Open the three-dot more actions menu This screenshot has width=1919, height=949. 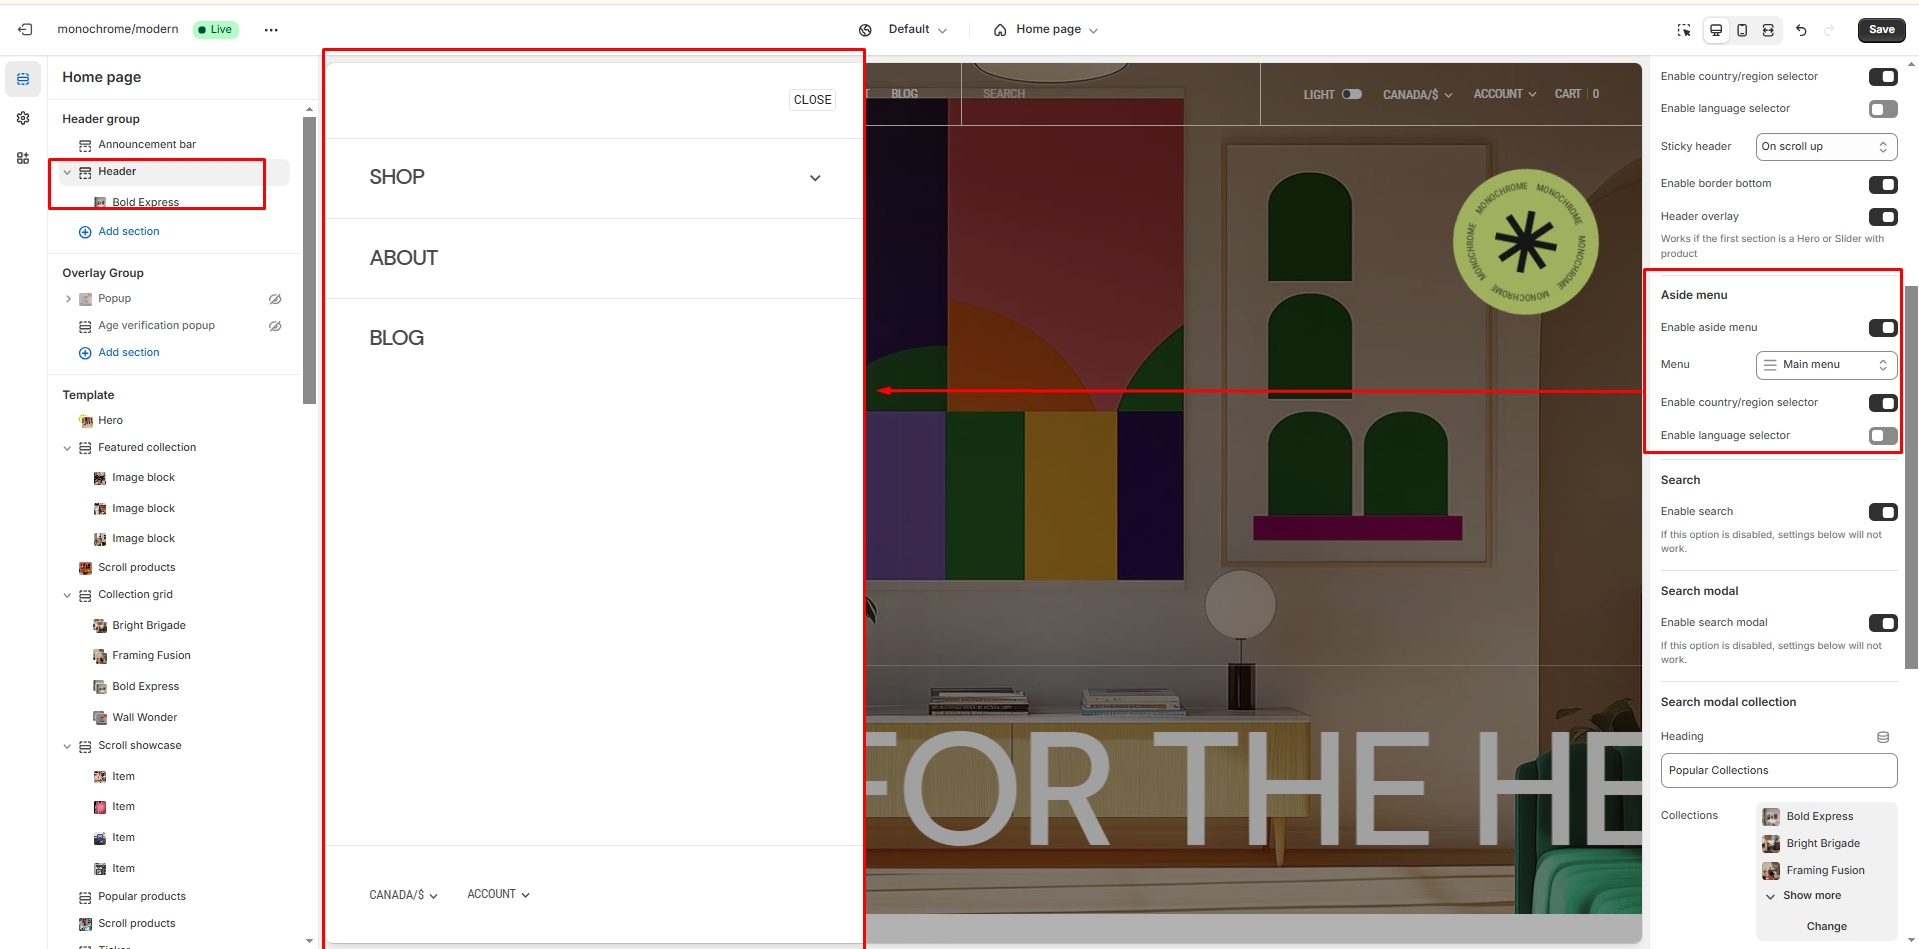point(271,30)
